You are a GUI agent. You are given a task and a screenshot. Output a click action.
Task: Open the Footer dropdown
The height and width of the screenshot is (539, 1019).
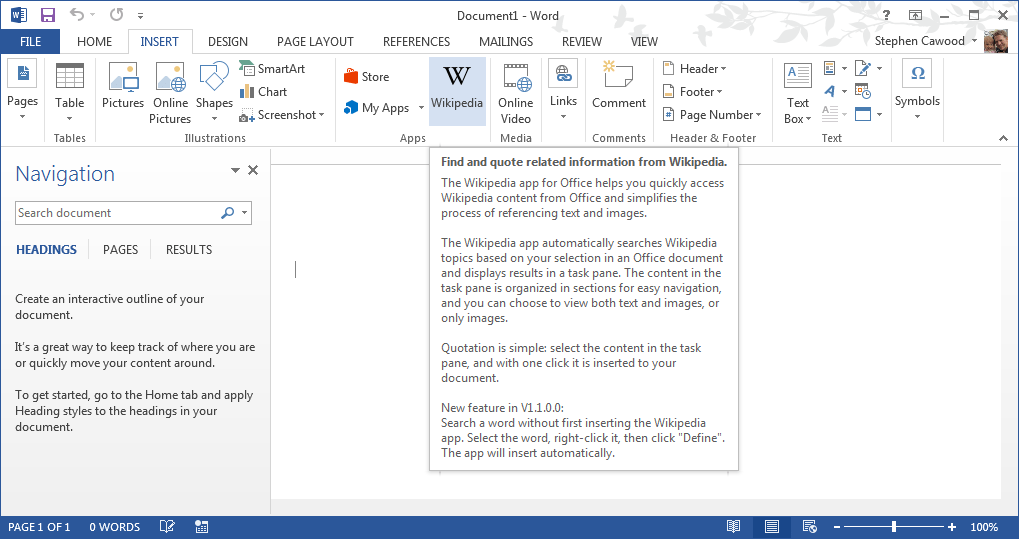pyautogui.click(x=692, y=92)
